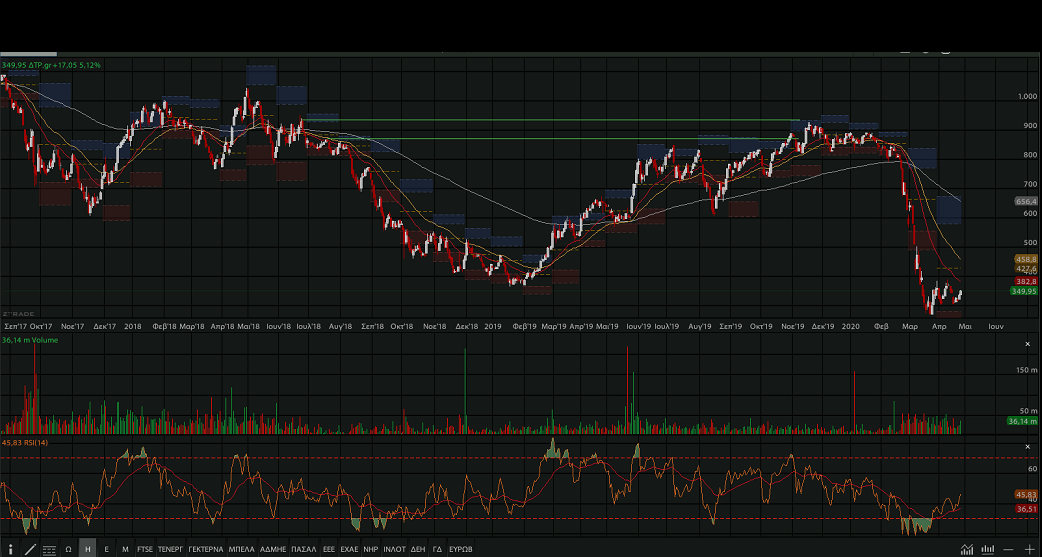Zoom out with the minus icon
Viewport: 1042px width, 557px height.
click(x=1009, y=549)
